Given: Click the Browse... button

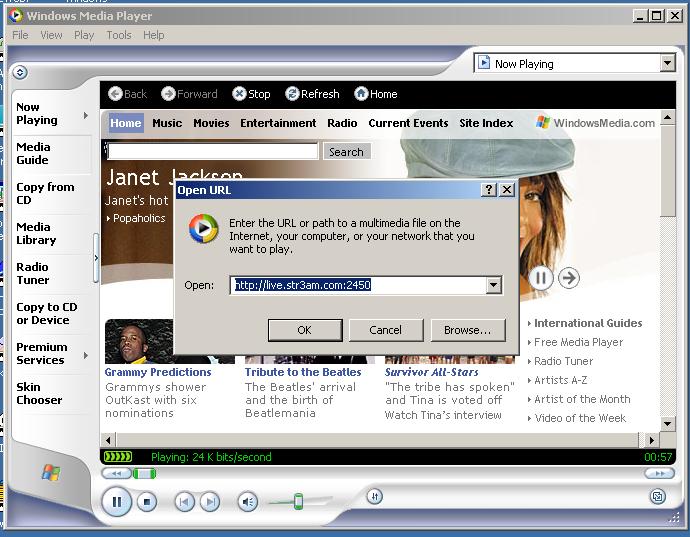Looking at the screenshot, I should pos(468,330).
